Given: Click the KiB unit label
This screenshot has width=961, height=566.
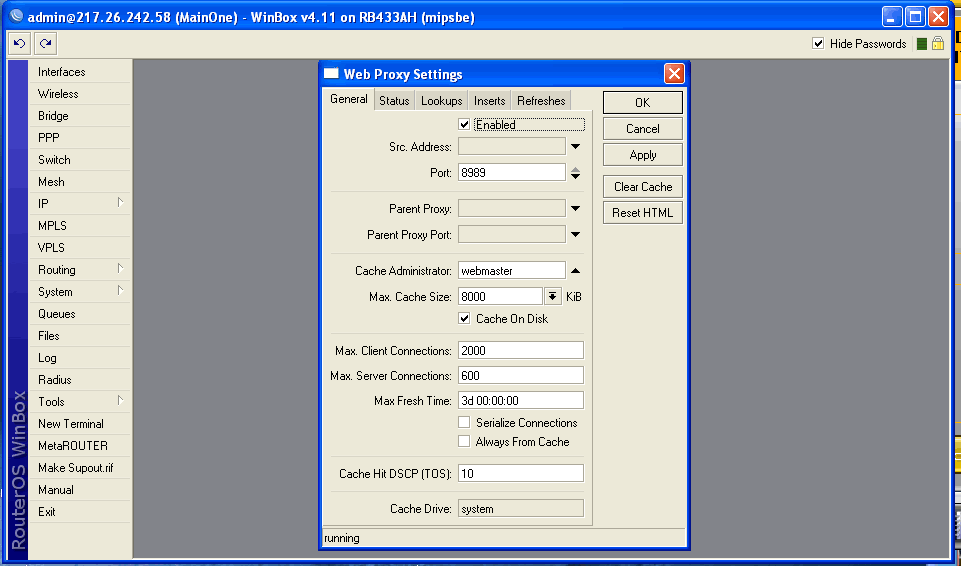Looking at the screenshot, I should (574, 297).
